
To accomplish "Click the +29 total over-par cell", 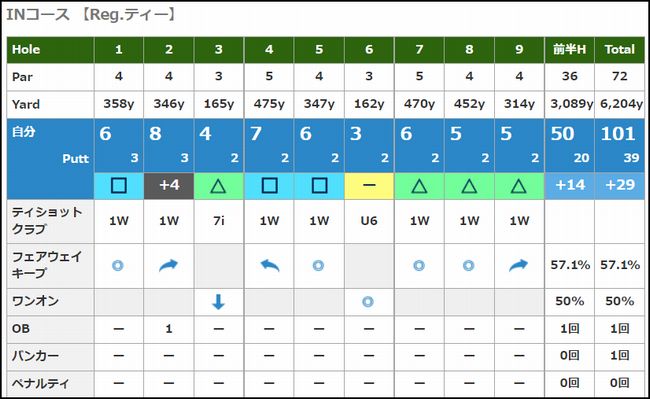I will (x=620, y=185).
